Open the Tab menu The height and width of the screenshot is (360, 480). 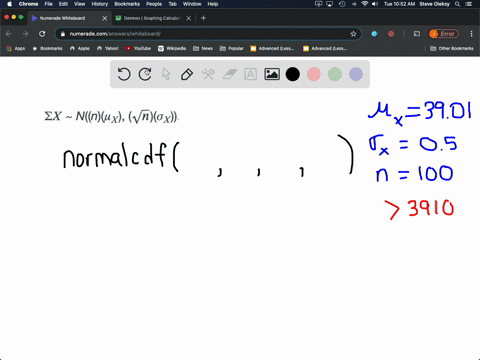coord(172,4)
